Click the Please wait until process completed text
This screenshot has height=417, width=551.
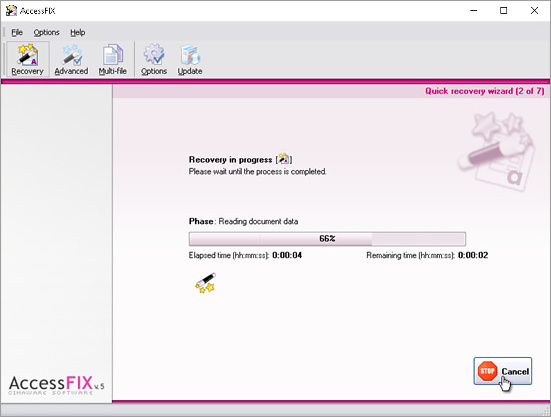tap(258, 171)
